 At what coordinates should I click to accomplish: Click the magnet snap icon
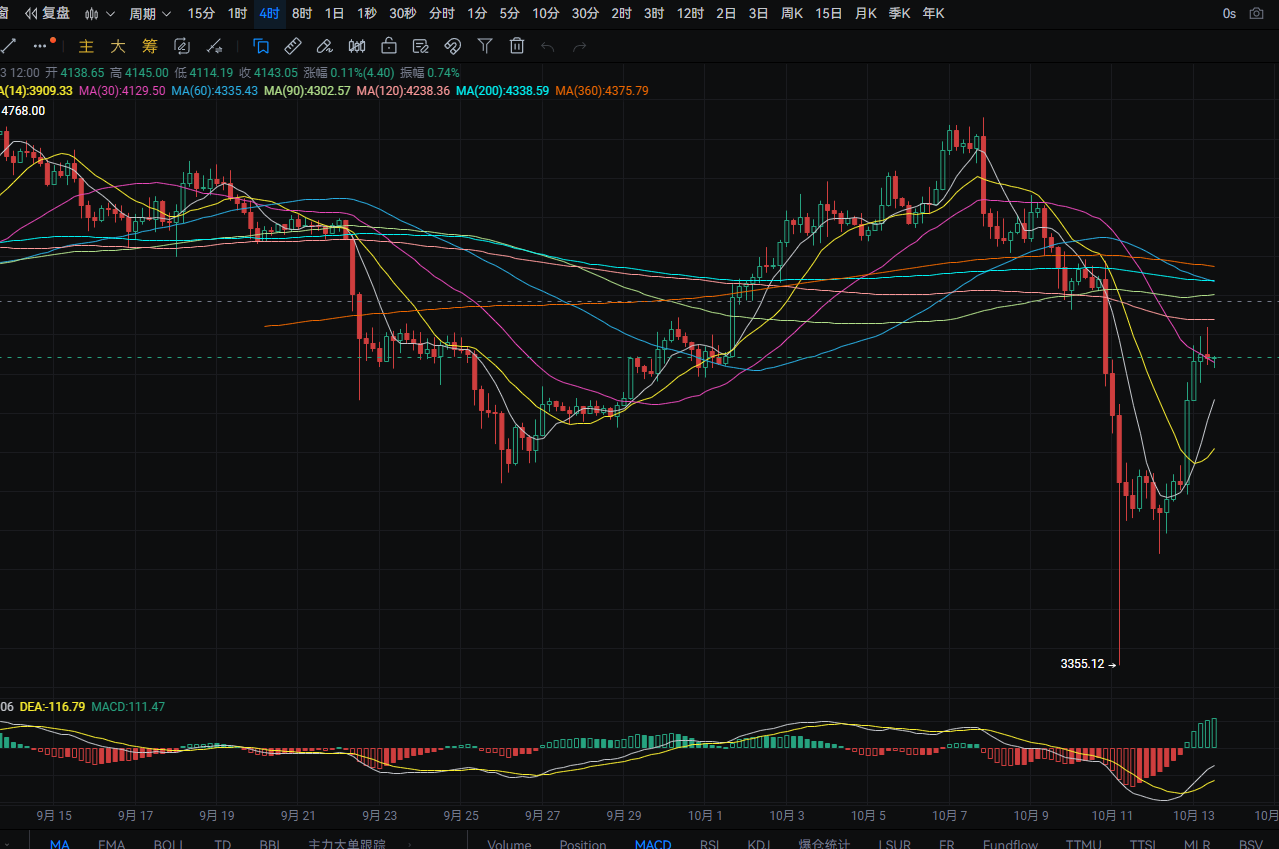pyautogui.click(x=453, y=46)
